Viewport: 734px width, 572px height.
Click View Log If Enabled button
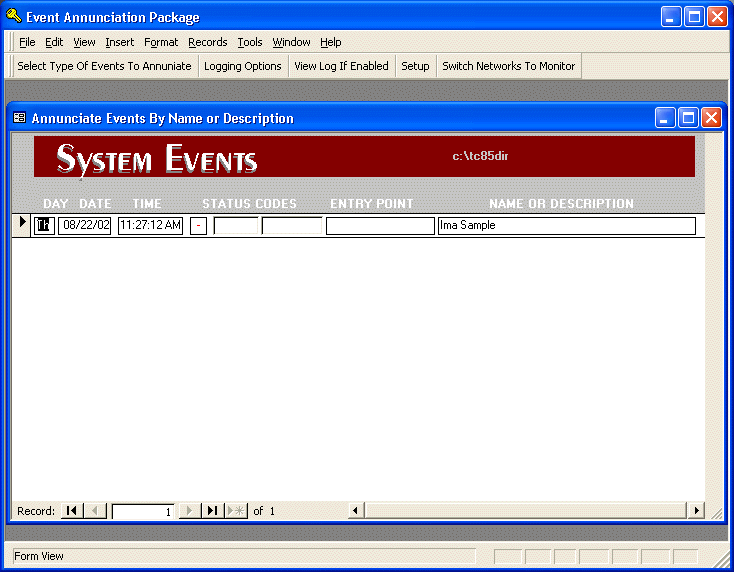point(341,66)
